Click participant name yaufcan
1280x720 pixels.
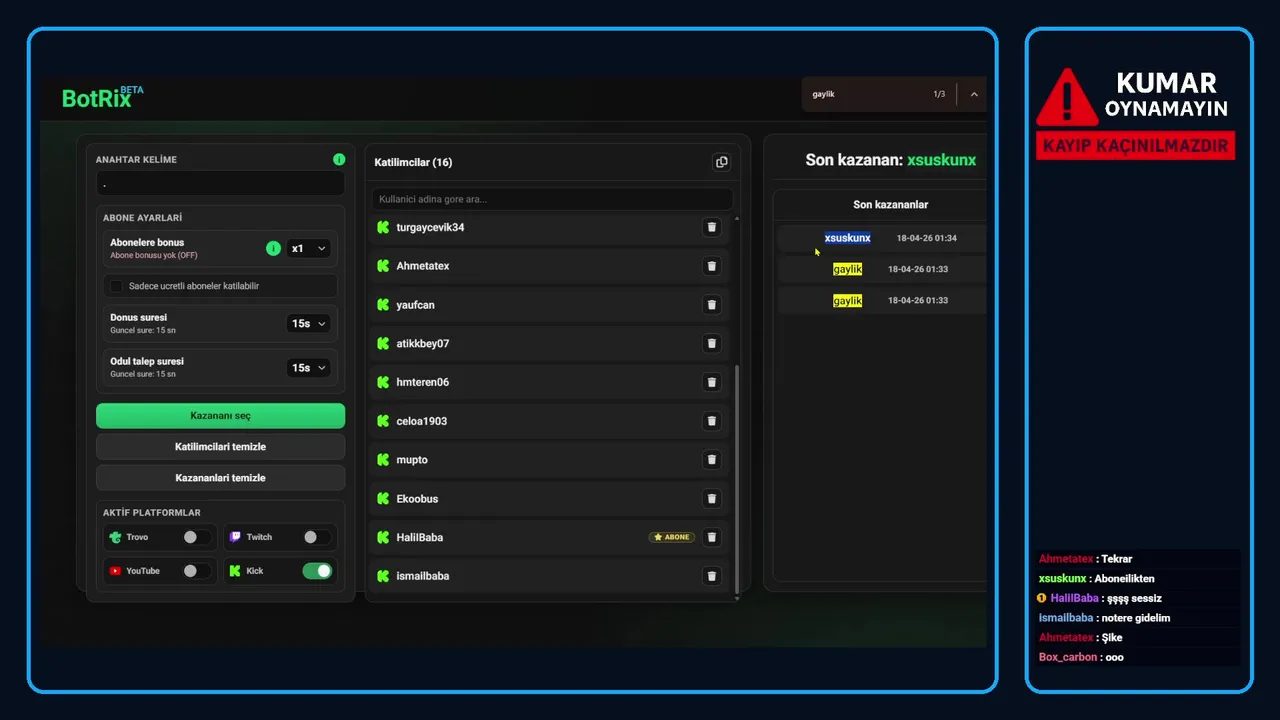[x=415, y=305]
